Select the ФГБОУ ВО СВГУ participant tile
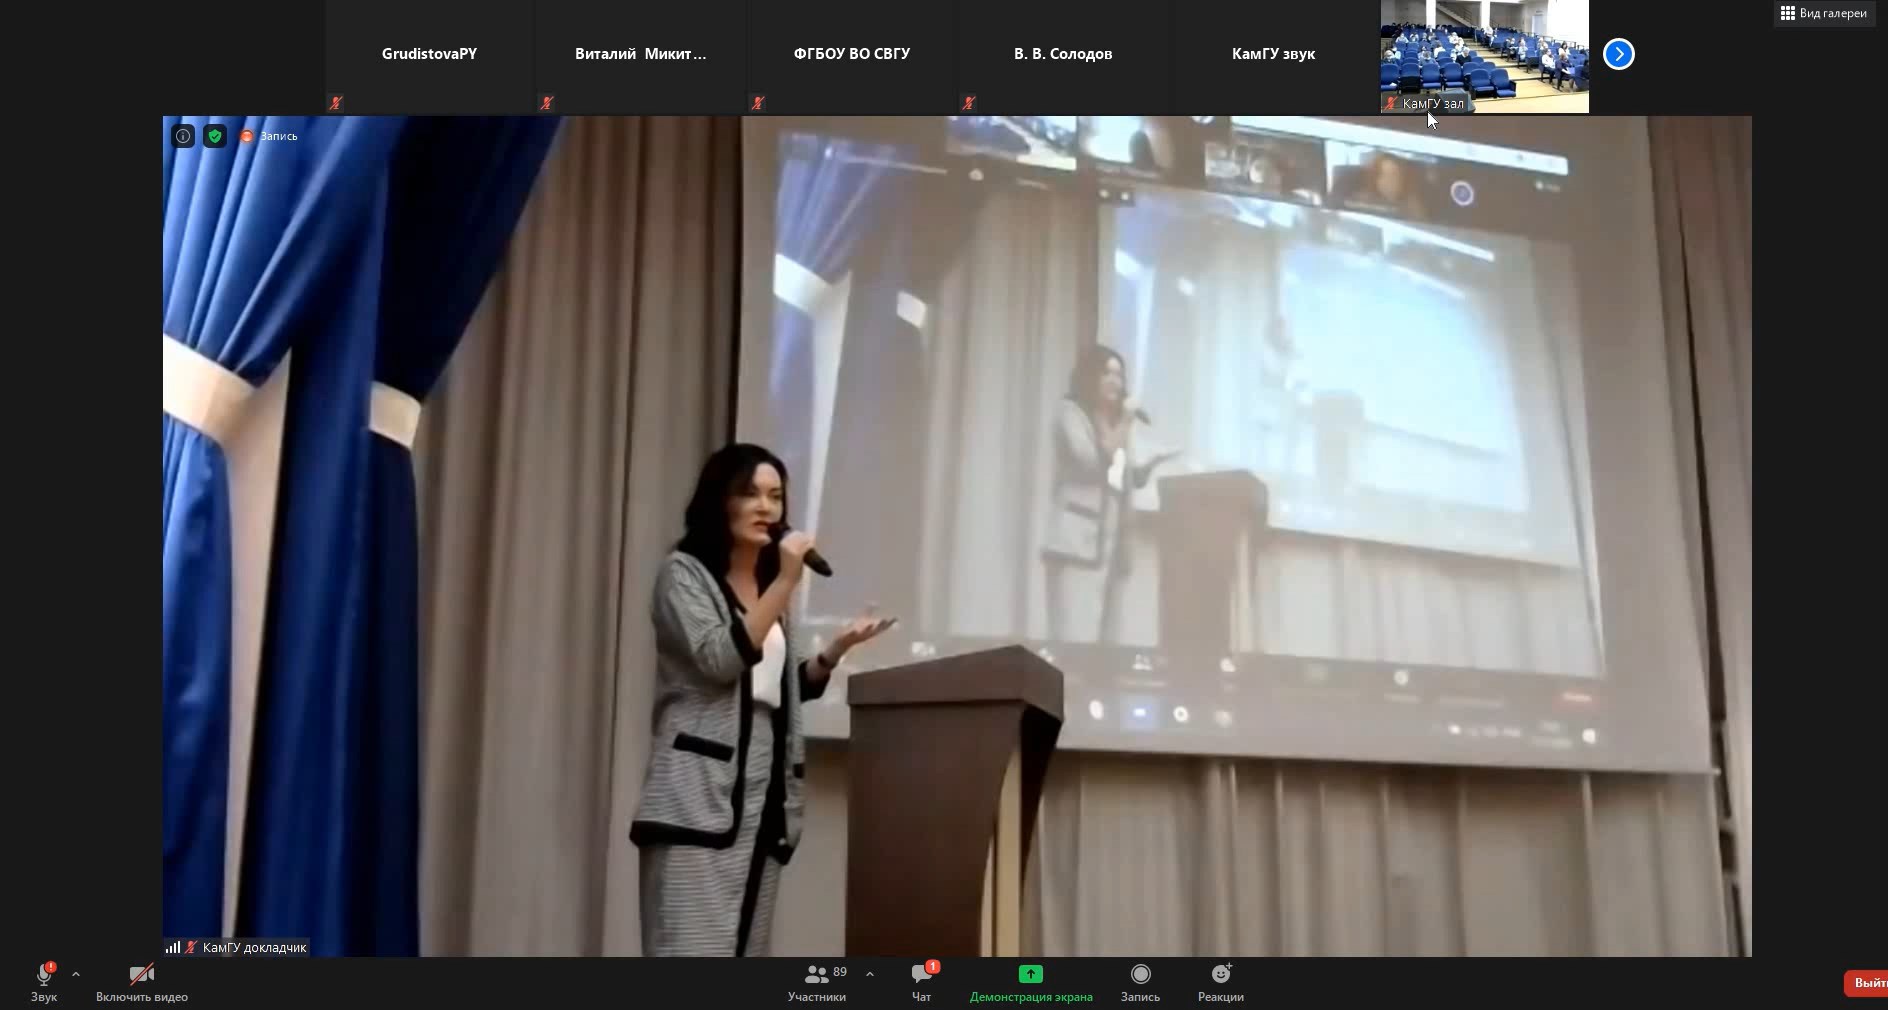This screenshot has height=1010, width=1888. 851,55
